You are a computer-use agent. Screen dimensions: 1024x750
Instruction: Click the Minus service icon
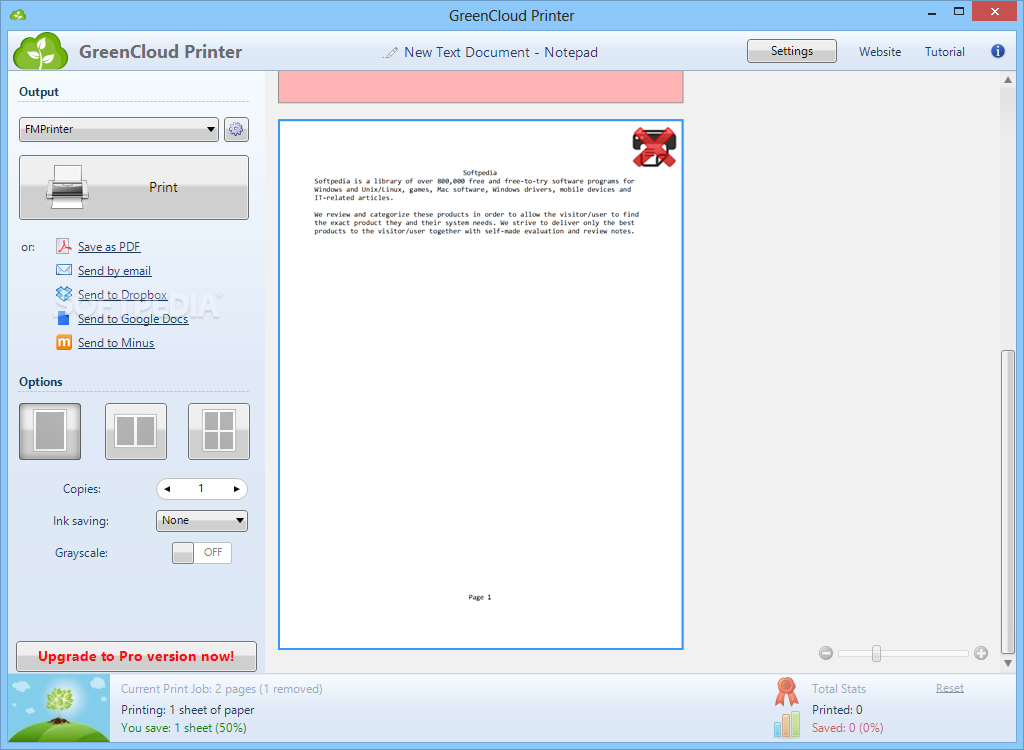point(63,342)
